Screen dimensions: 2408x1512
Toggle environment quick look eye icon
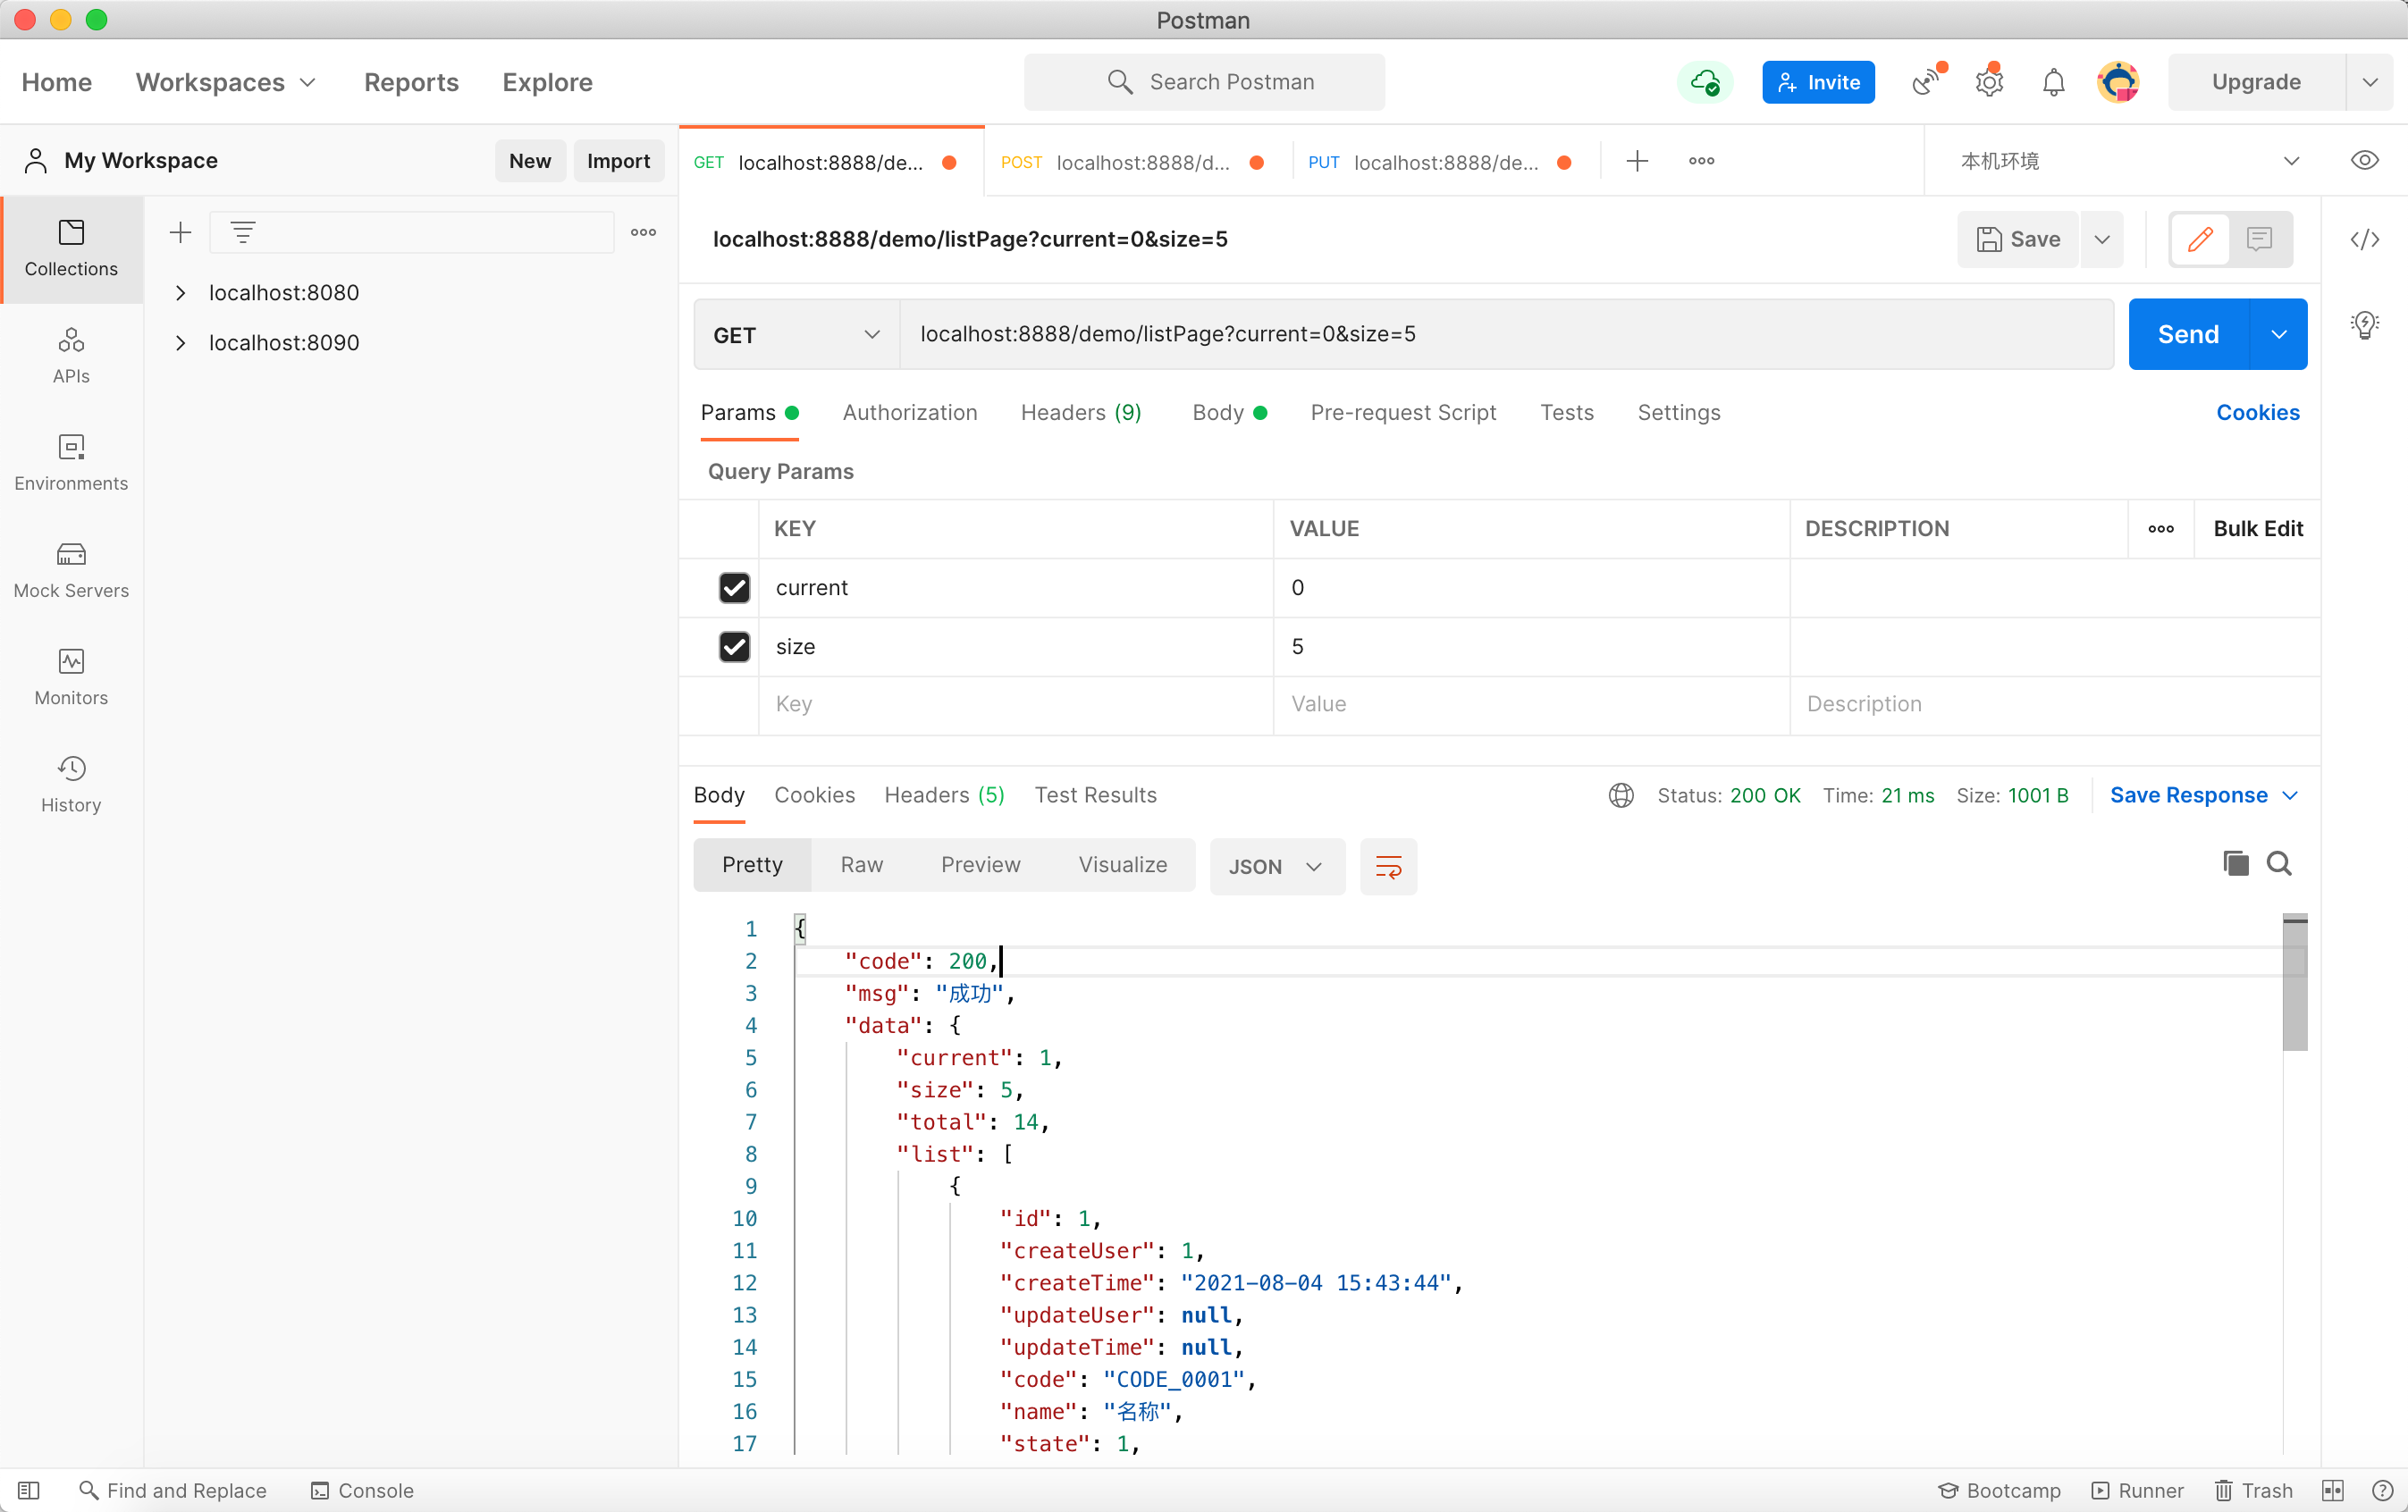[x=2364, y=161]
